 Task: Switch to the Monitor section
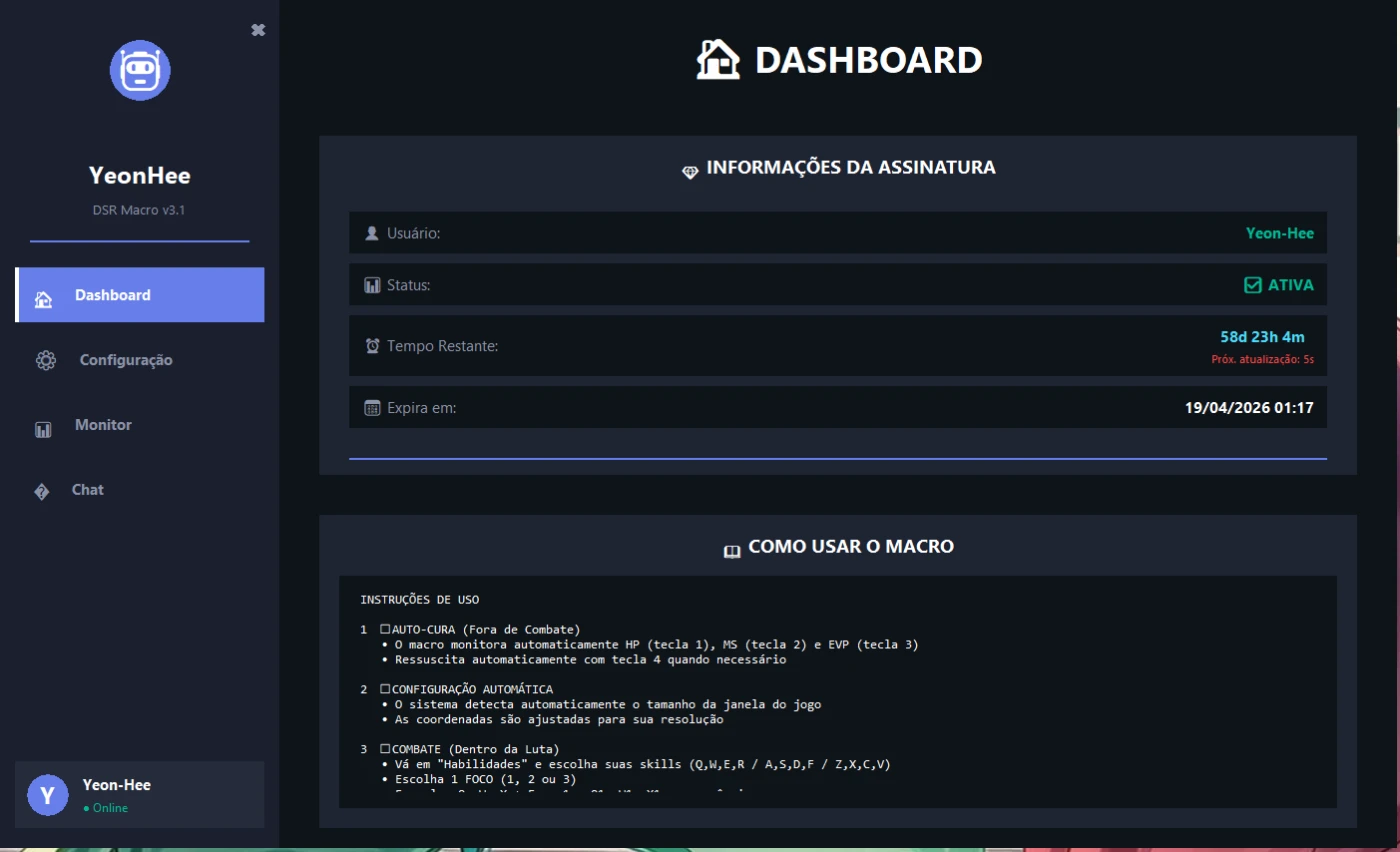(103, 425)
